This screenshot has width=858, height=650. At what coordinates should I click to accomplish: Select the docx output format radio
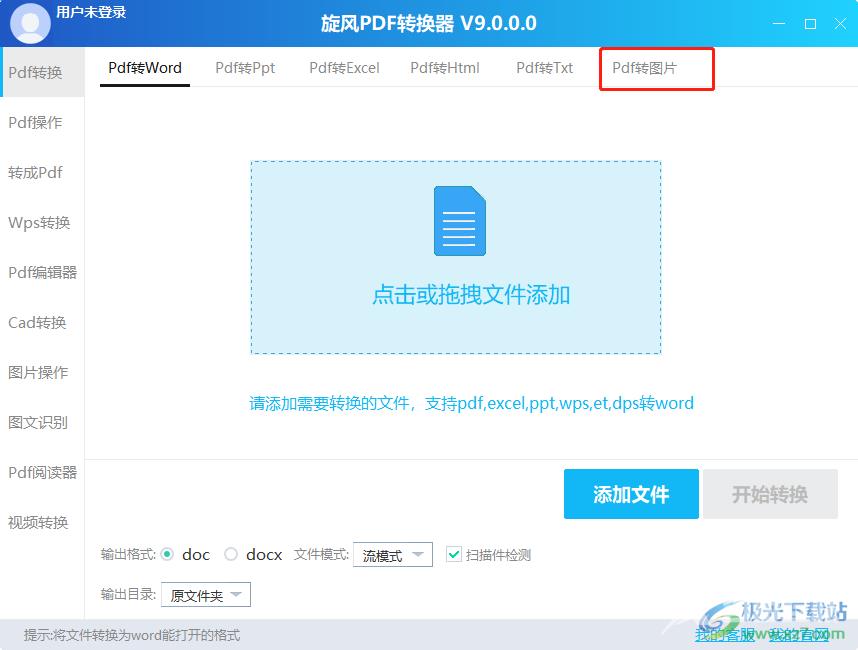[x=231, y=554]
